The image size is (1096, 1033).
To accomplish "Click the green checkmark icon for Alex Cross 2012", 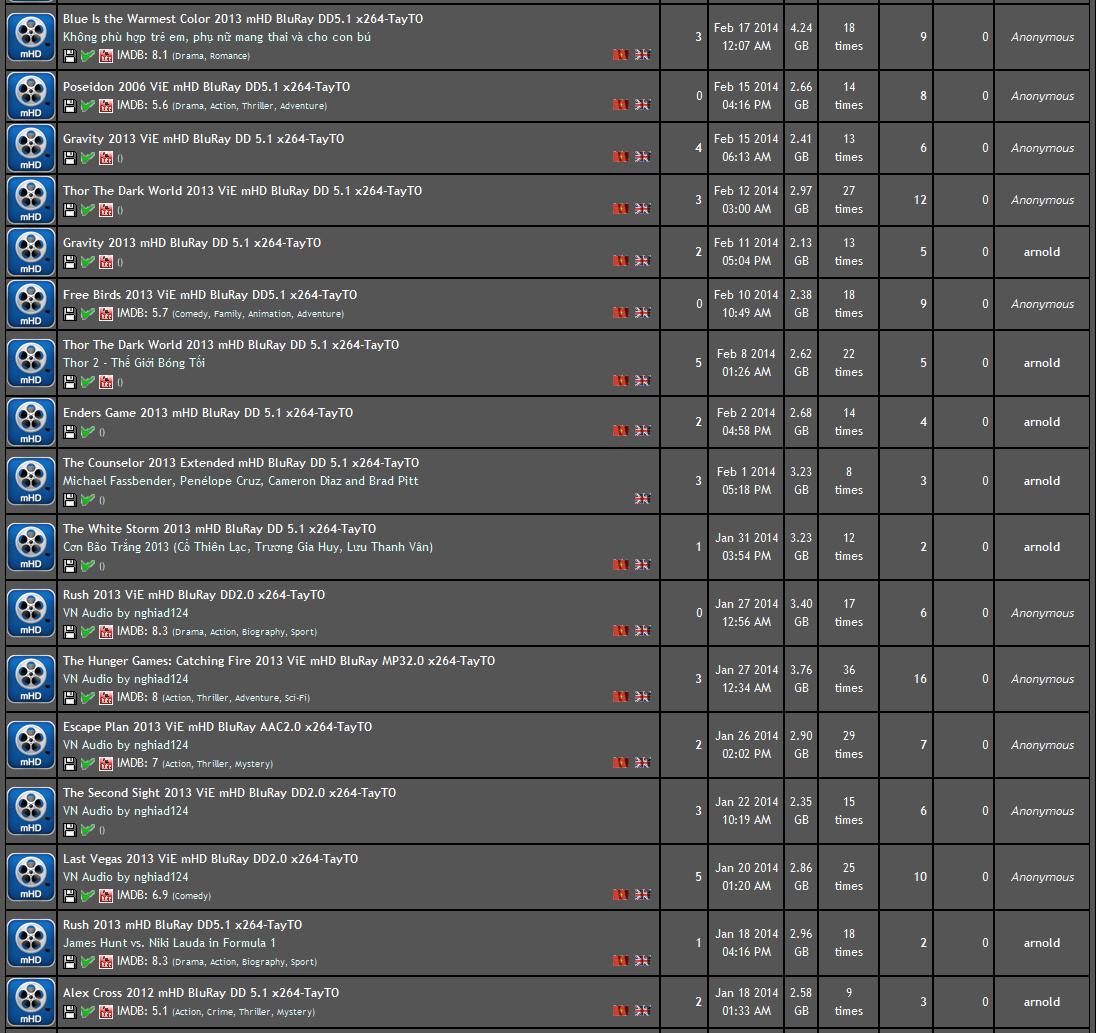I will click(87, 1011).
